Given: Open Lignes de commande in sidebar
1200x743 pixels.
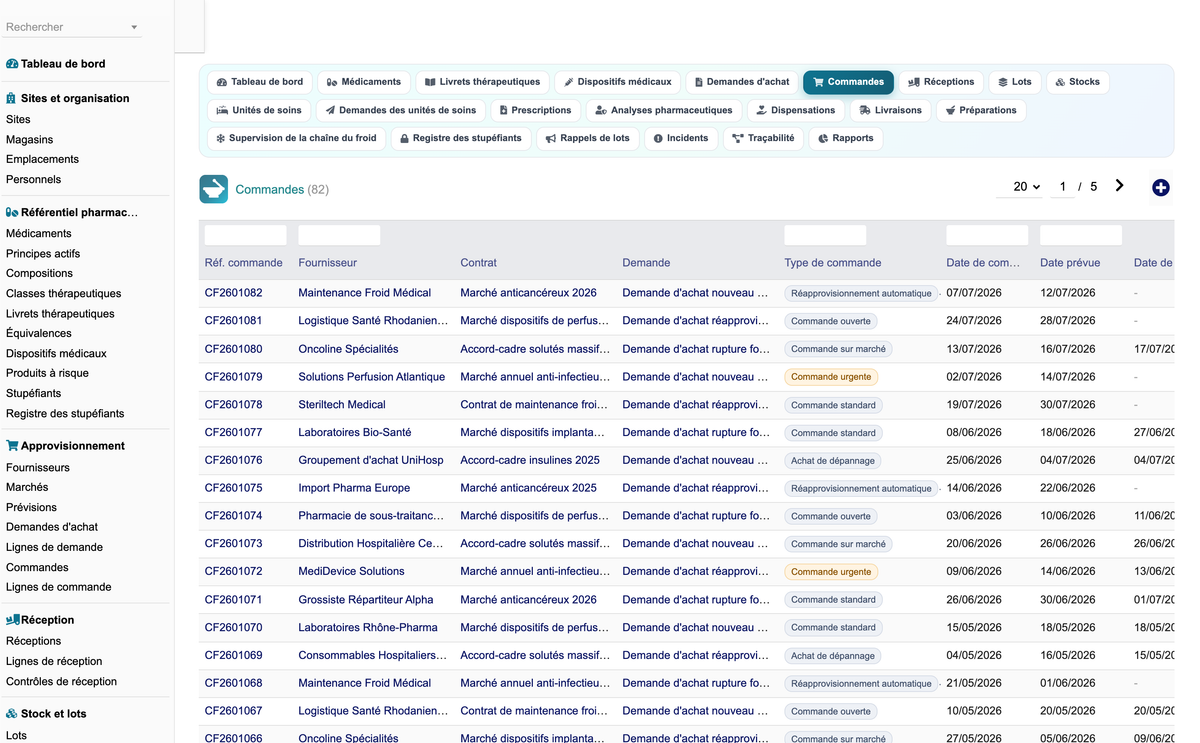Looking at the screenshot, I should tap(59, 587).
